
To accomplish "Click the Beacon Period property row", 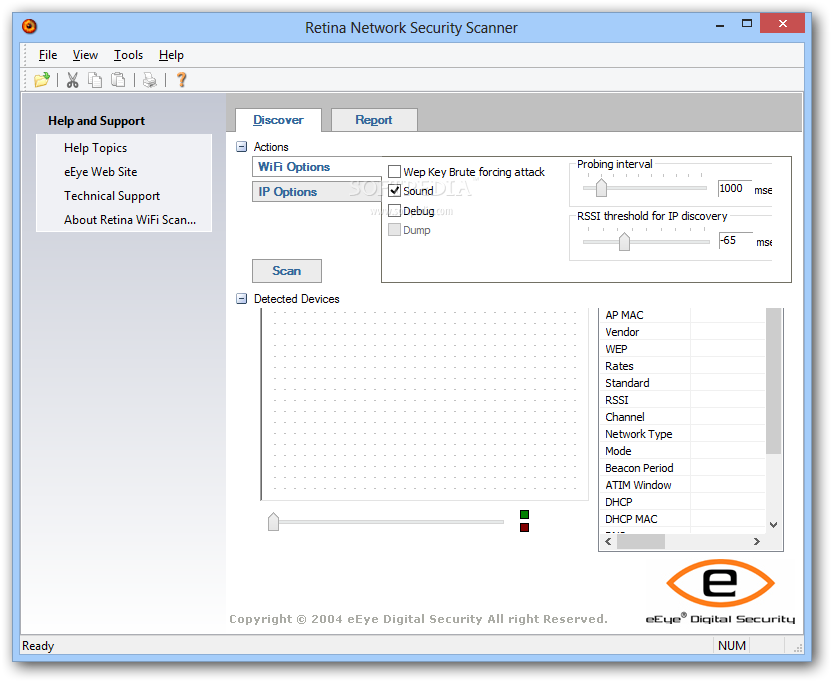I will 682,468.
